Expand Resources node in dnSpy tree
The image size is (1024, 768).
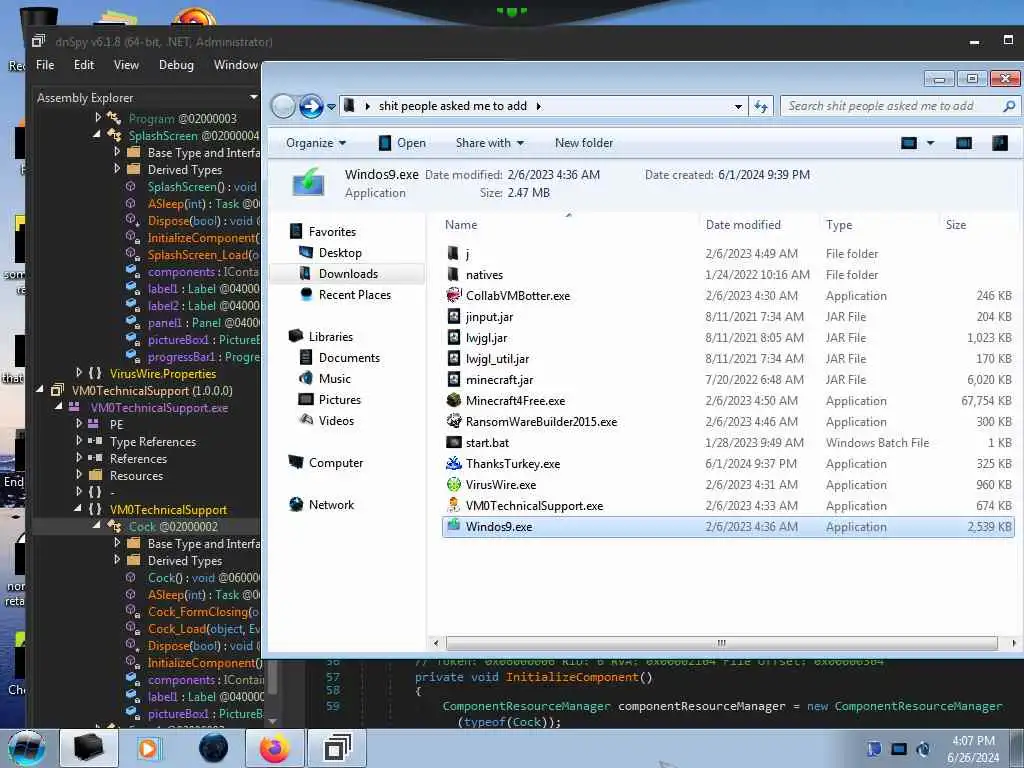(x=79, y=474)
